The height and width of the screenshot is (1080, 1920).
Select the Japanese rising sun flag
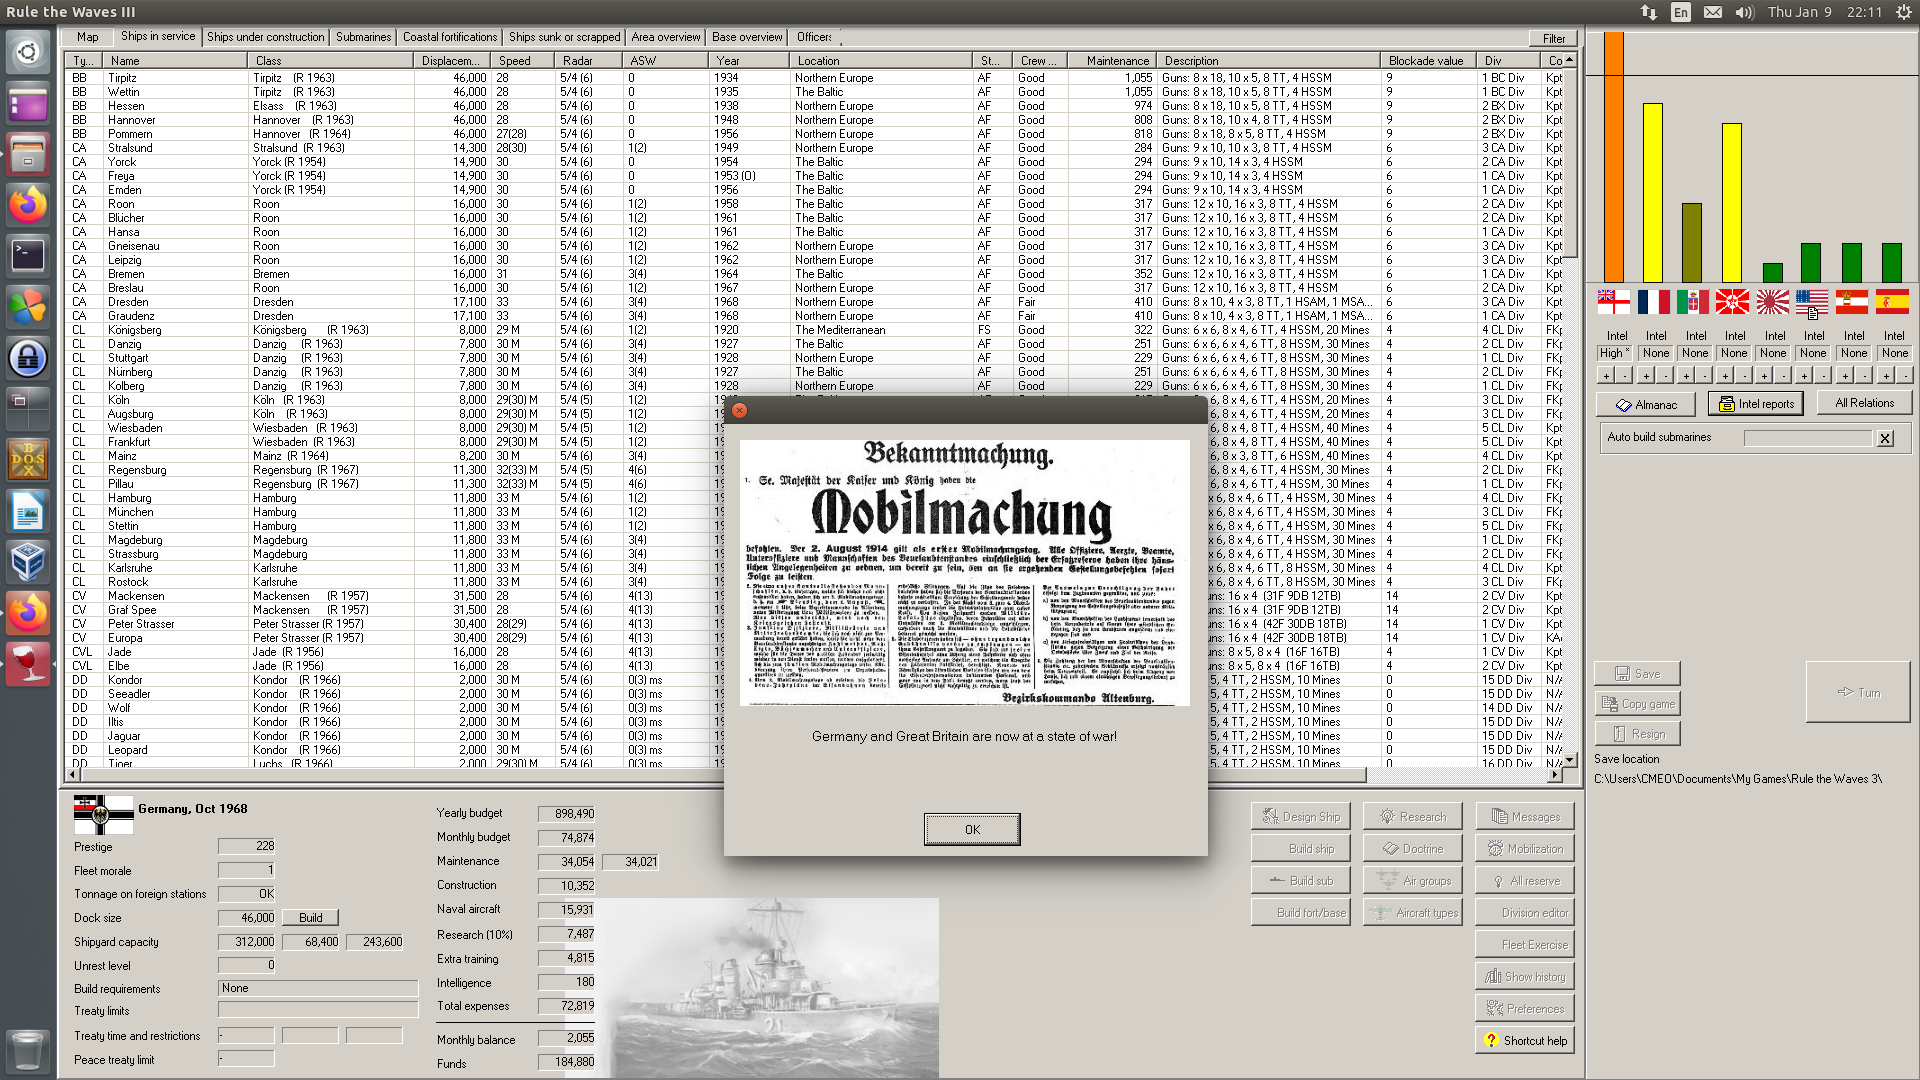pyautogui.click(x=1773, y=301)
